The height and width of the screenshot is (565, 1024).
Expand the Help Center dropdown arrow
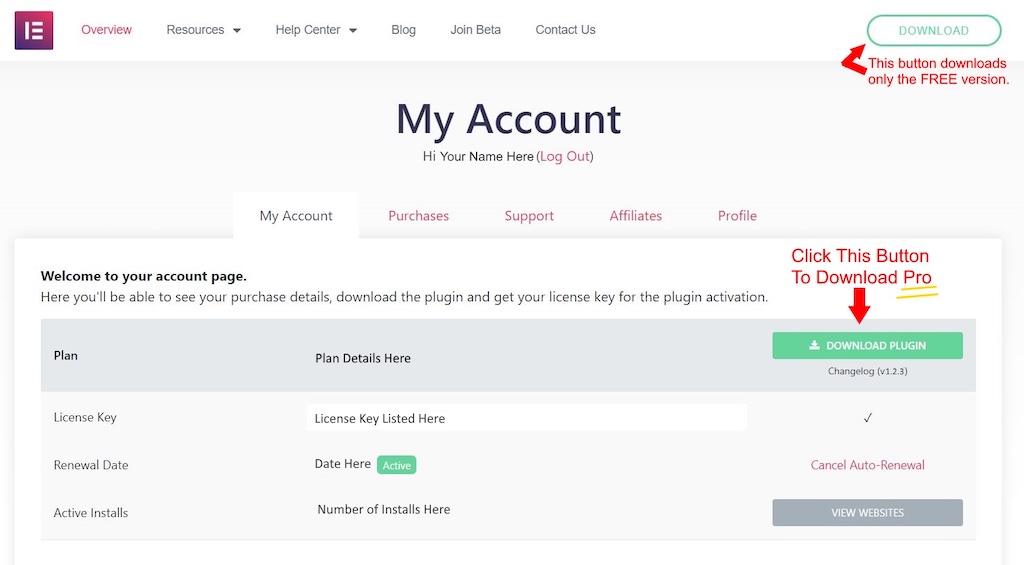[x=353, y=30]
